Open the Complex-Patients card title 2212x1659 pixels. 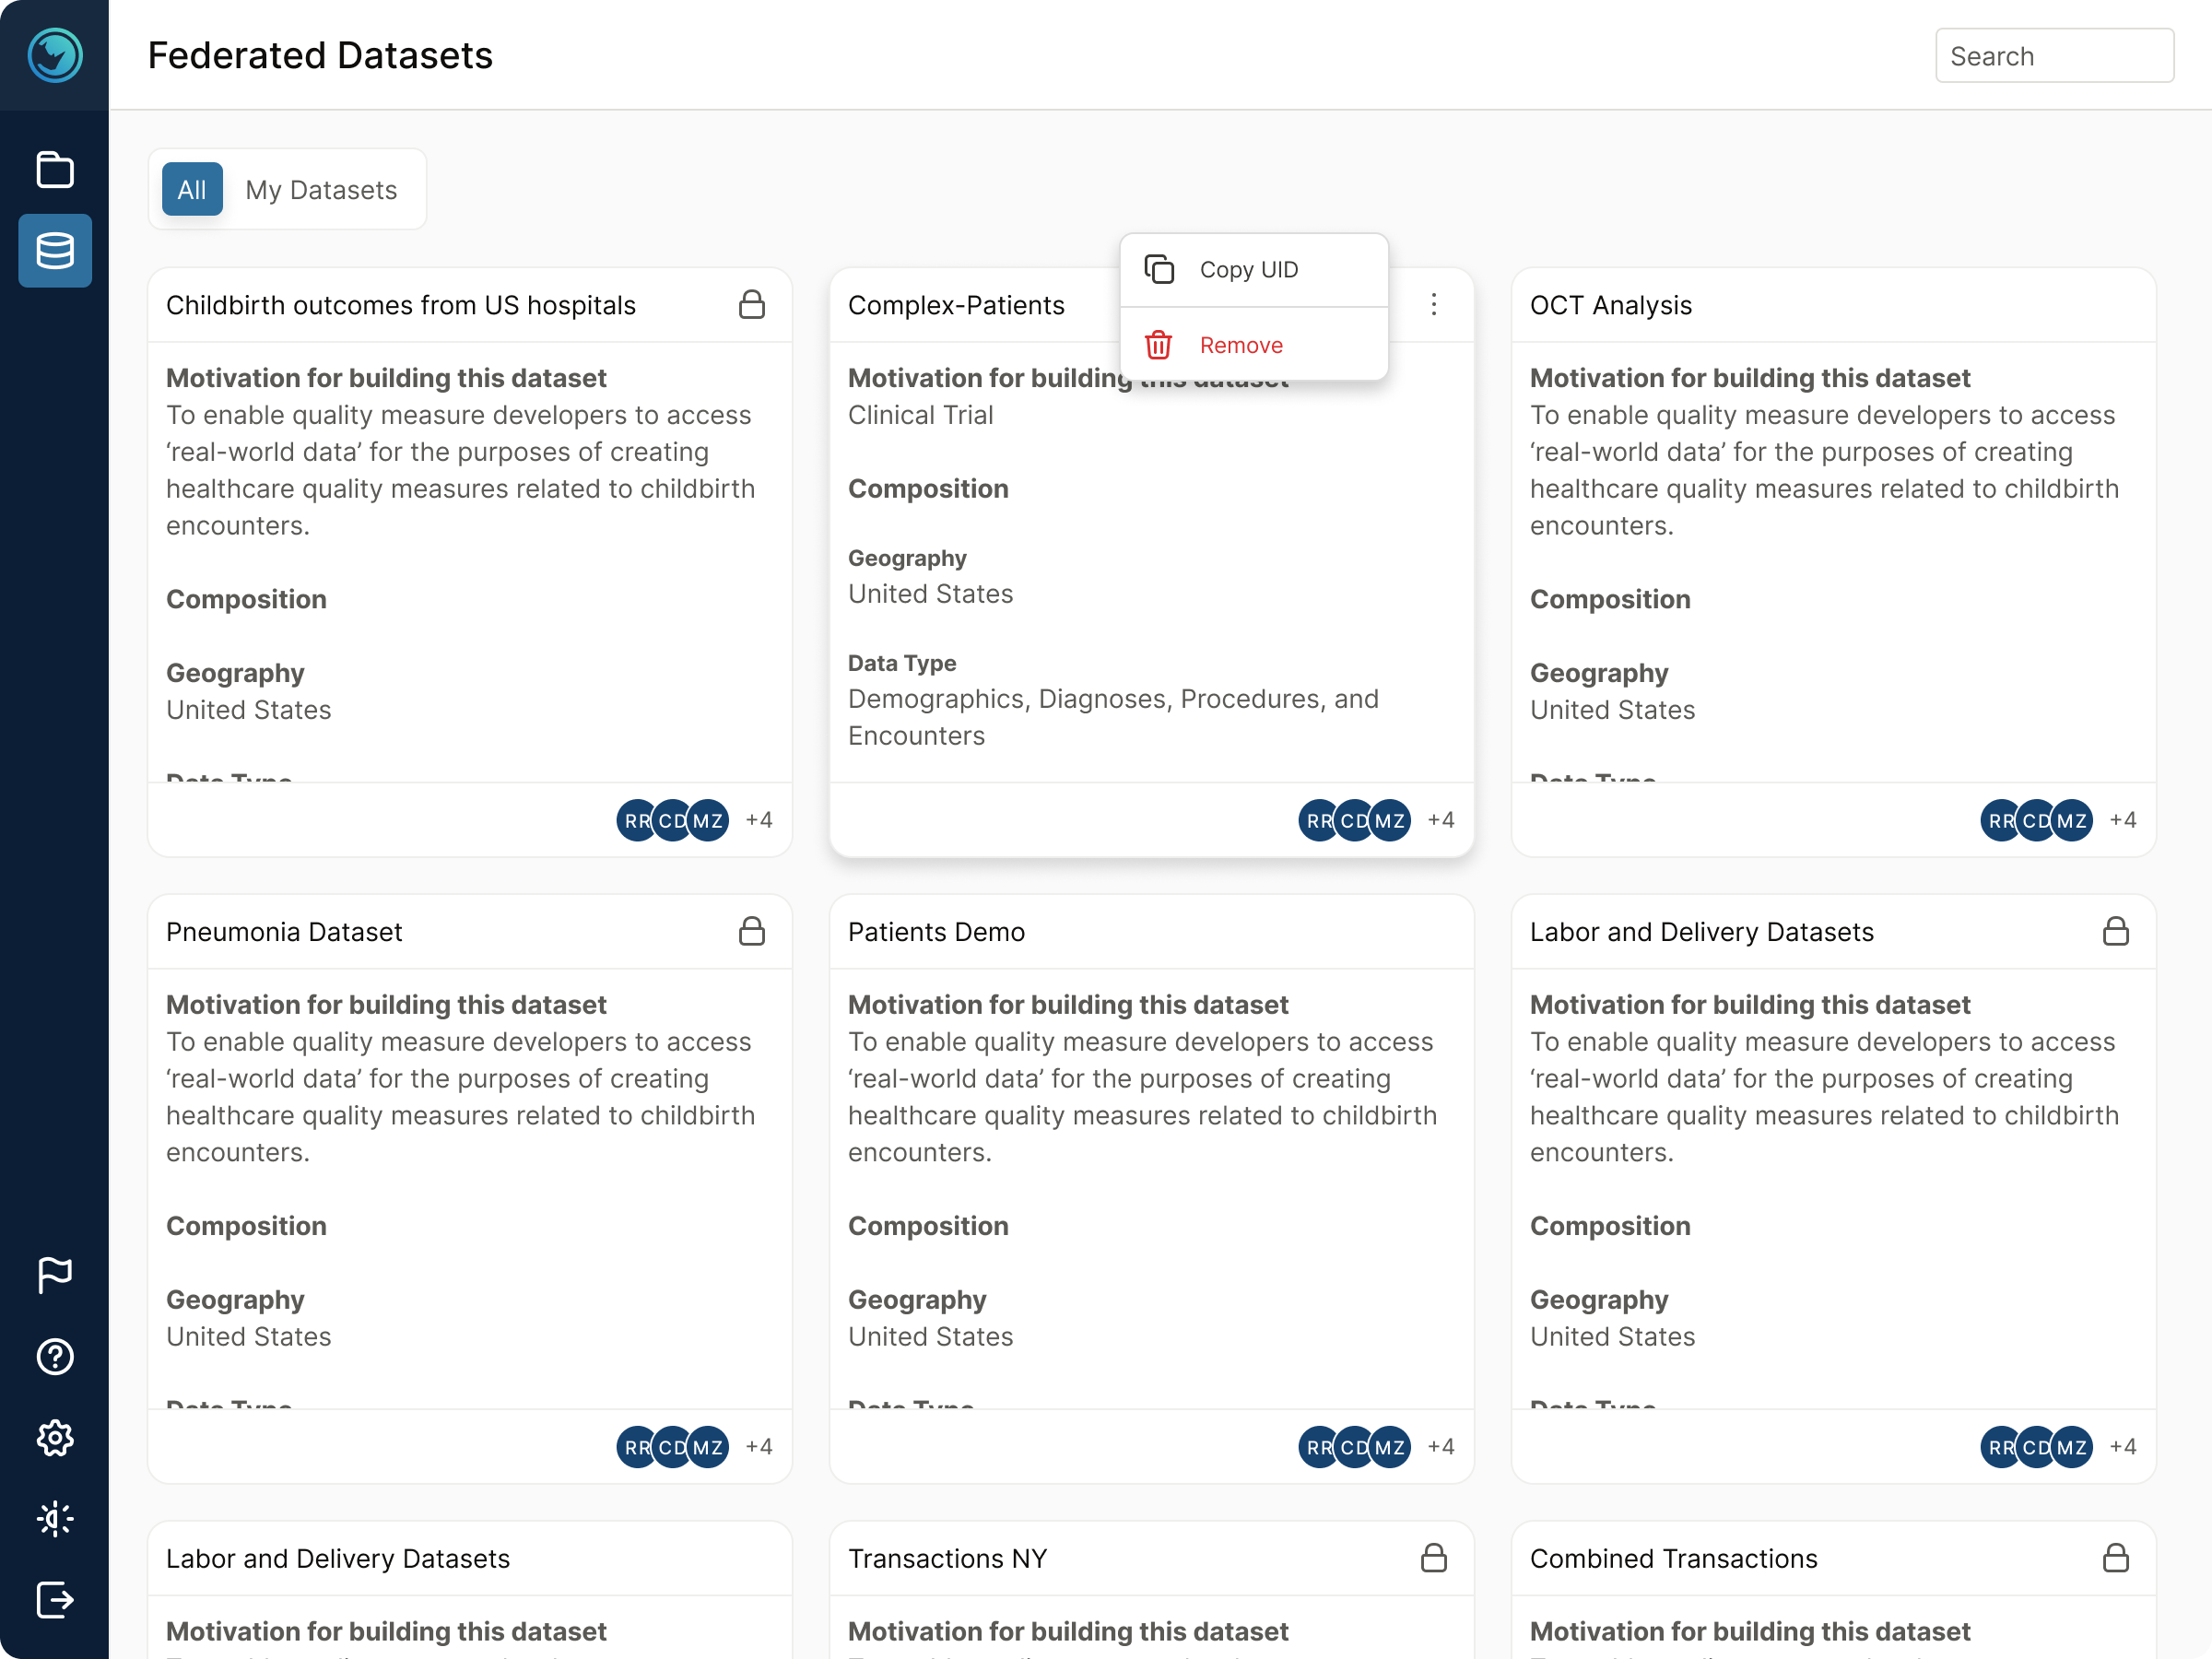point(956,305)
